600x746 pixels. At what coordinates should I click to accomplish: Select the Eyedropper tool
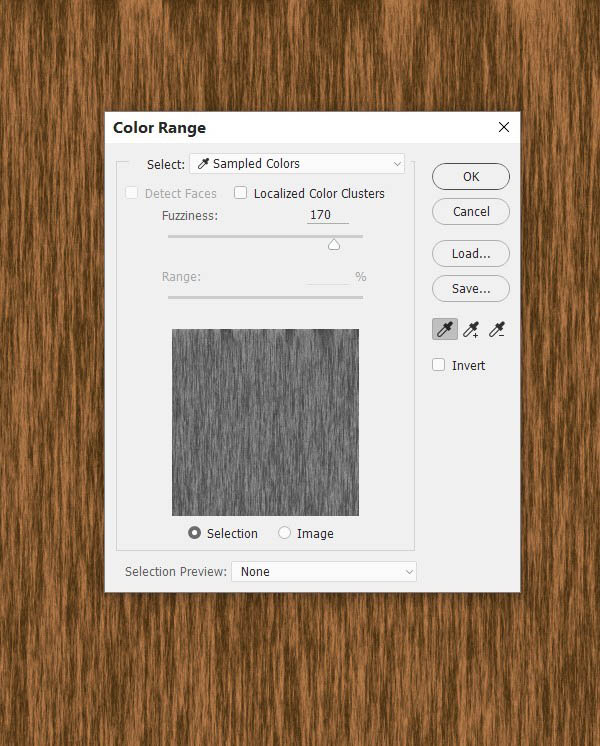click(445, 329)
